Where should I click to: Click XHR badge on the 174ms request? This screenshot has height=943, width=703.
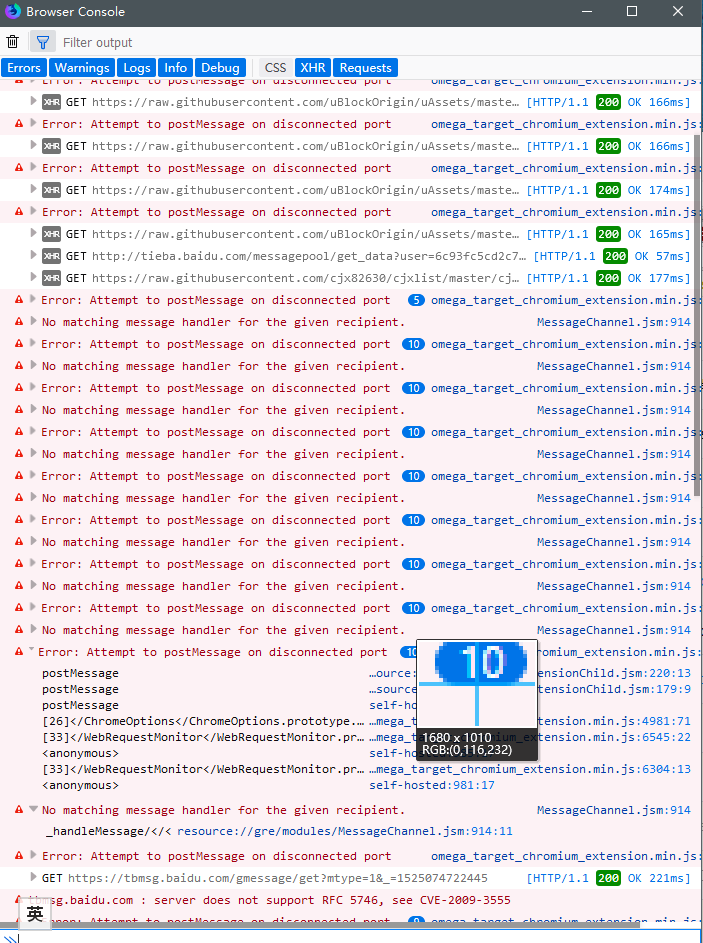point(52,190)
